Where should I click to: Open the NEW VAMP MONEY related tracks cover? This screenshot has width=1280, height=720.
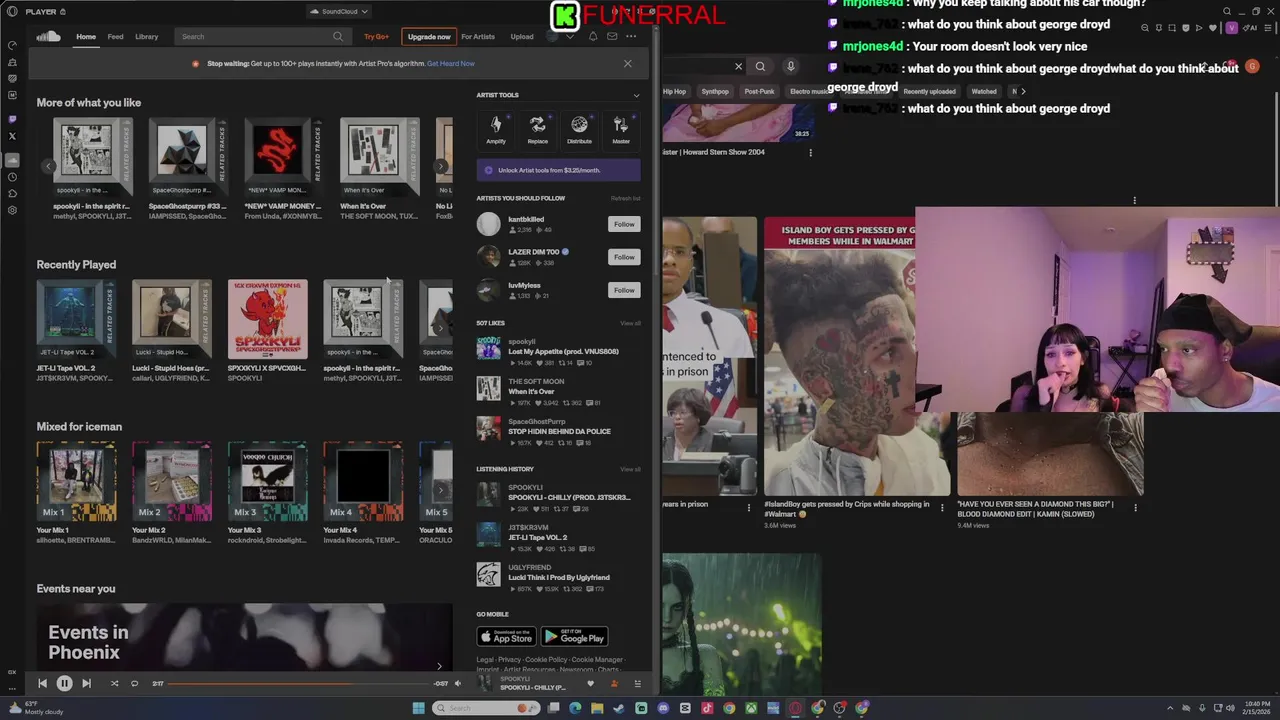(x=284, y=158)
